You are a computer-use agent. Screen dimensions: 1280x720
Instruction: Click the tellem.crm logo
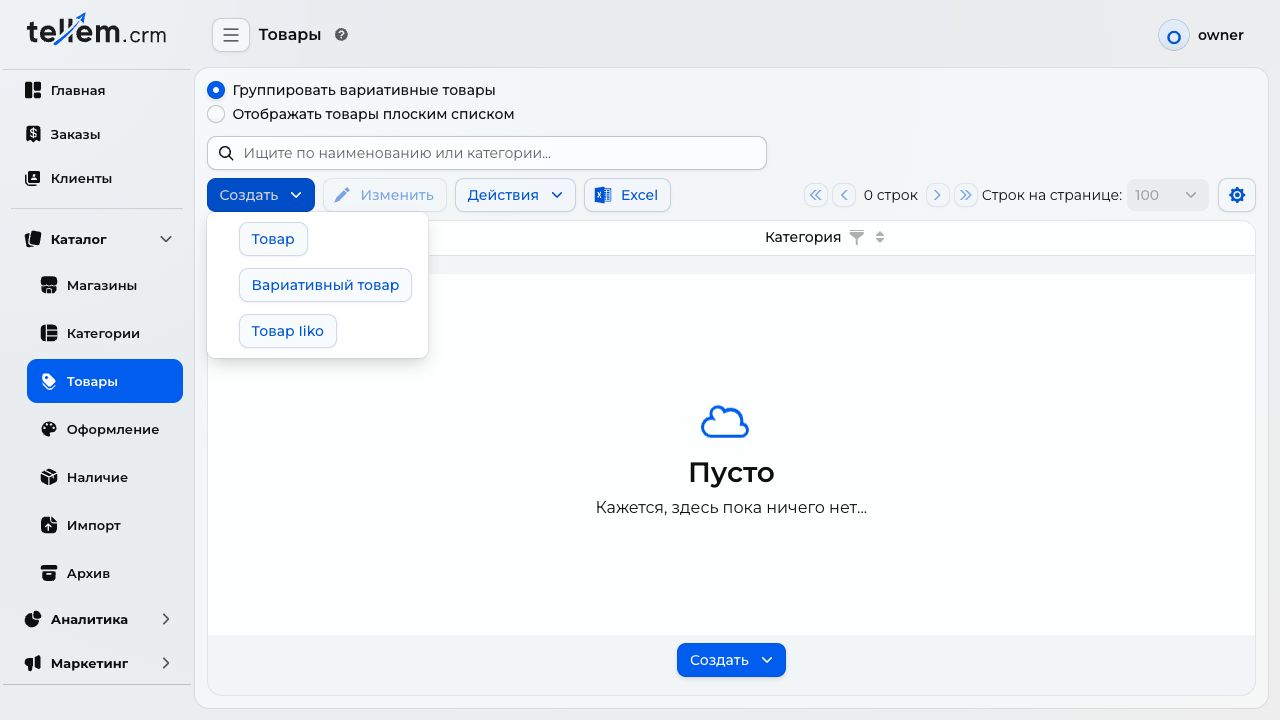tap(96, 32)
